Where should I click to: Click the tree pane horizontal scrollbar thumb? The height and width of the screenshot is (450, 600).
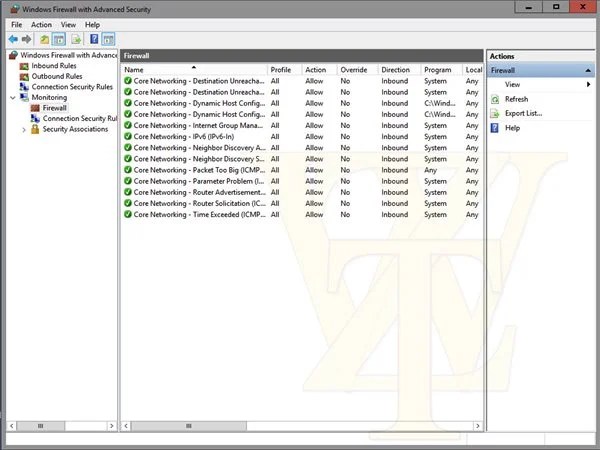coord(41,426)
